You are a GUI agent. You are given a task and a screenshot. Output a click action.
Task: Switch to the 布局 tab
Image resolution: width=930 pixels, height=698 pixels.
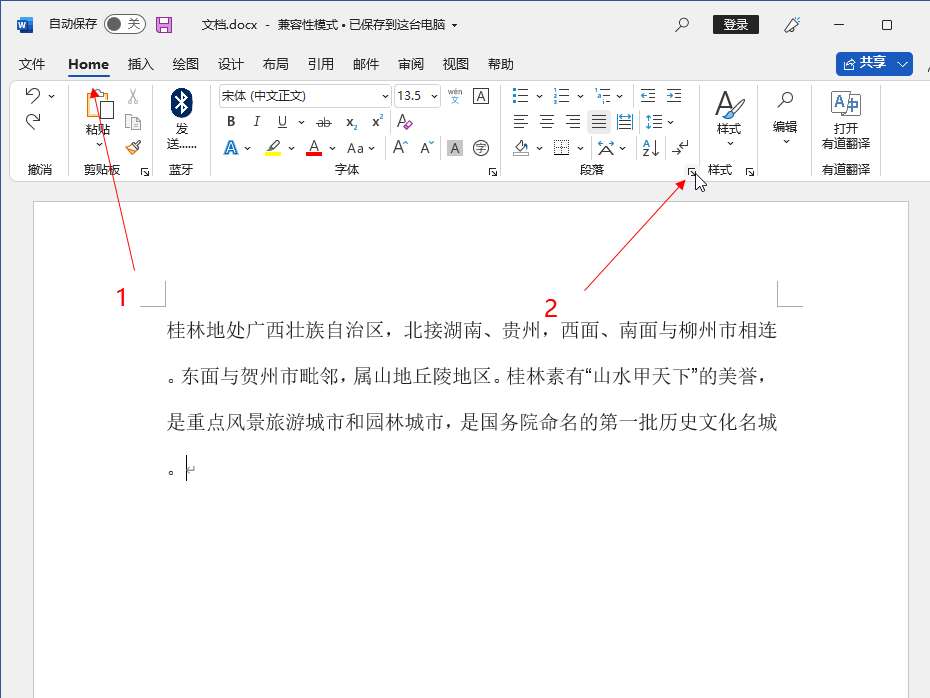tap(276, 64)
